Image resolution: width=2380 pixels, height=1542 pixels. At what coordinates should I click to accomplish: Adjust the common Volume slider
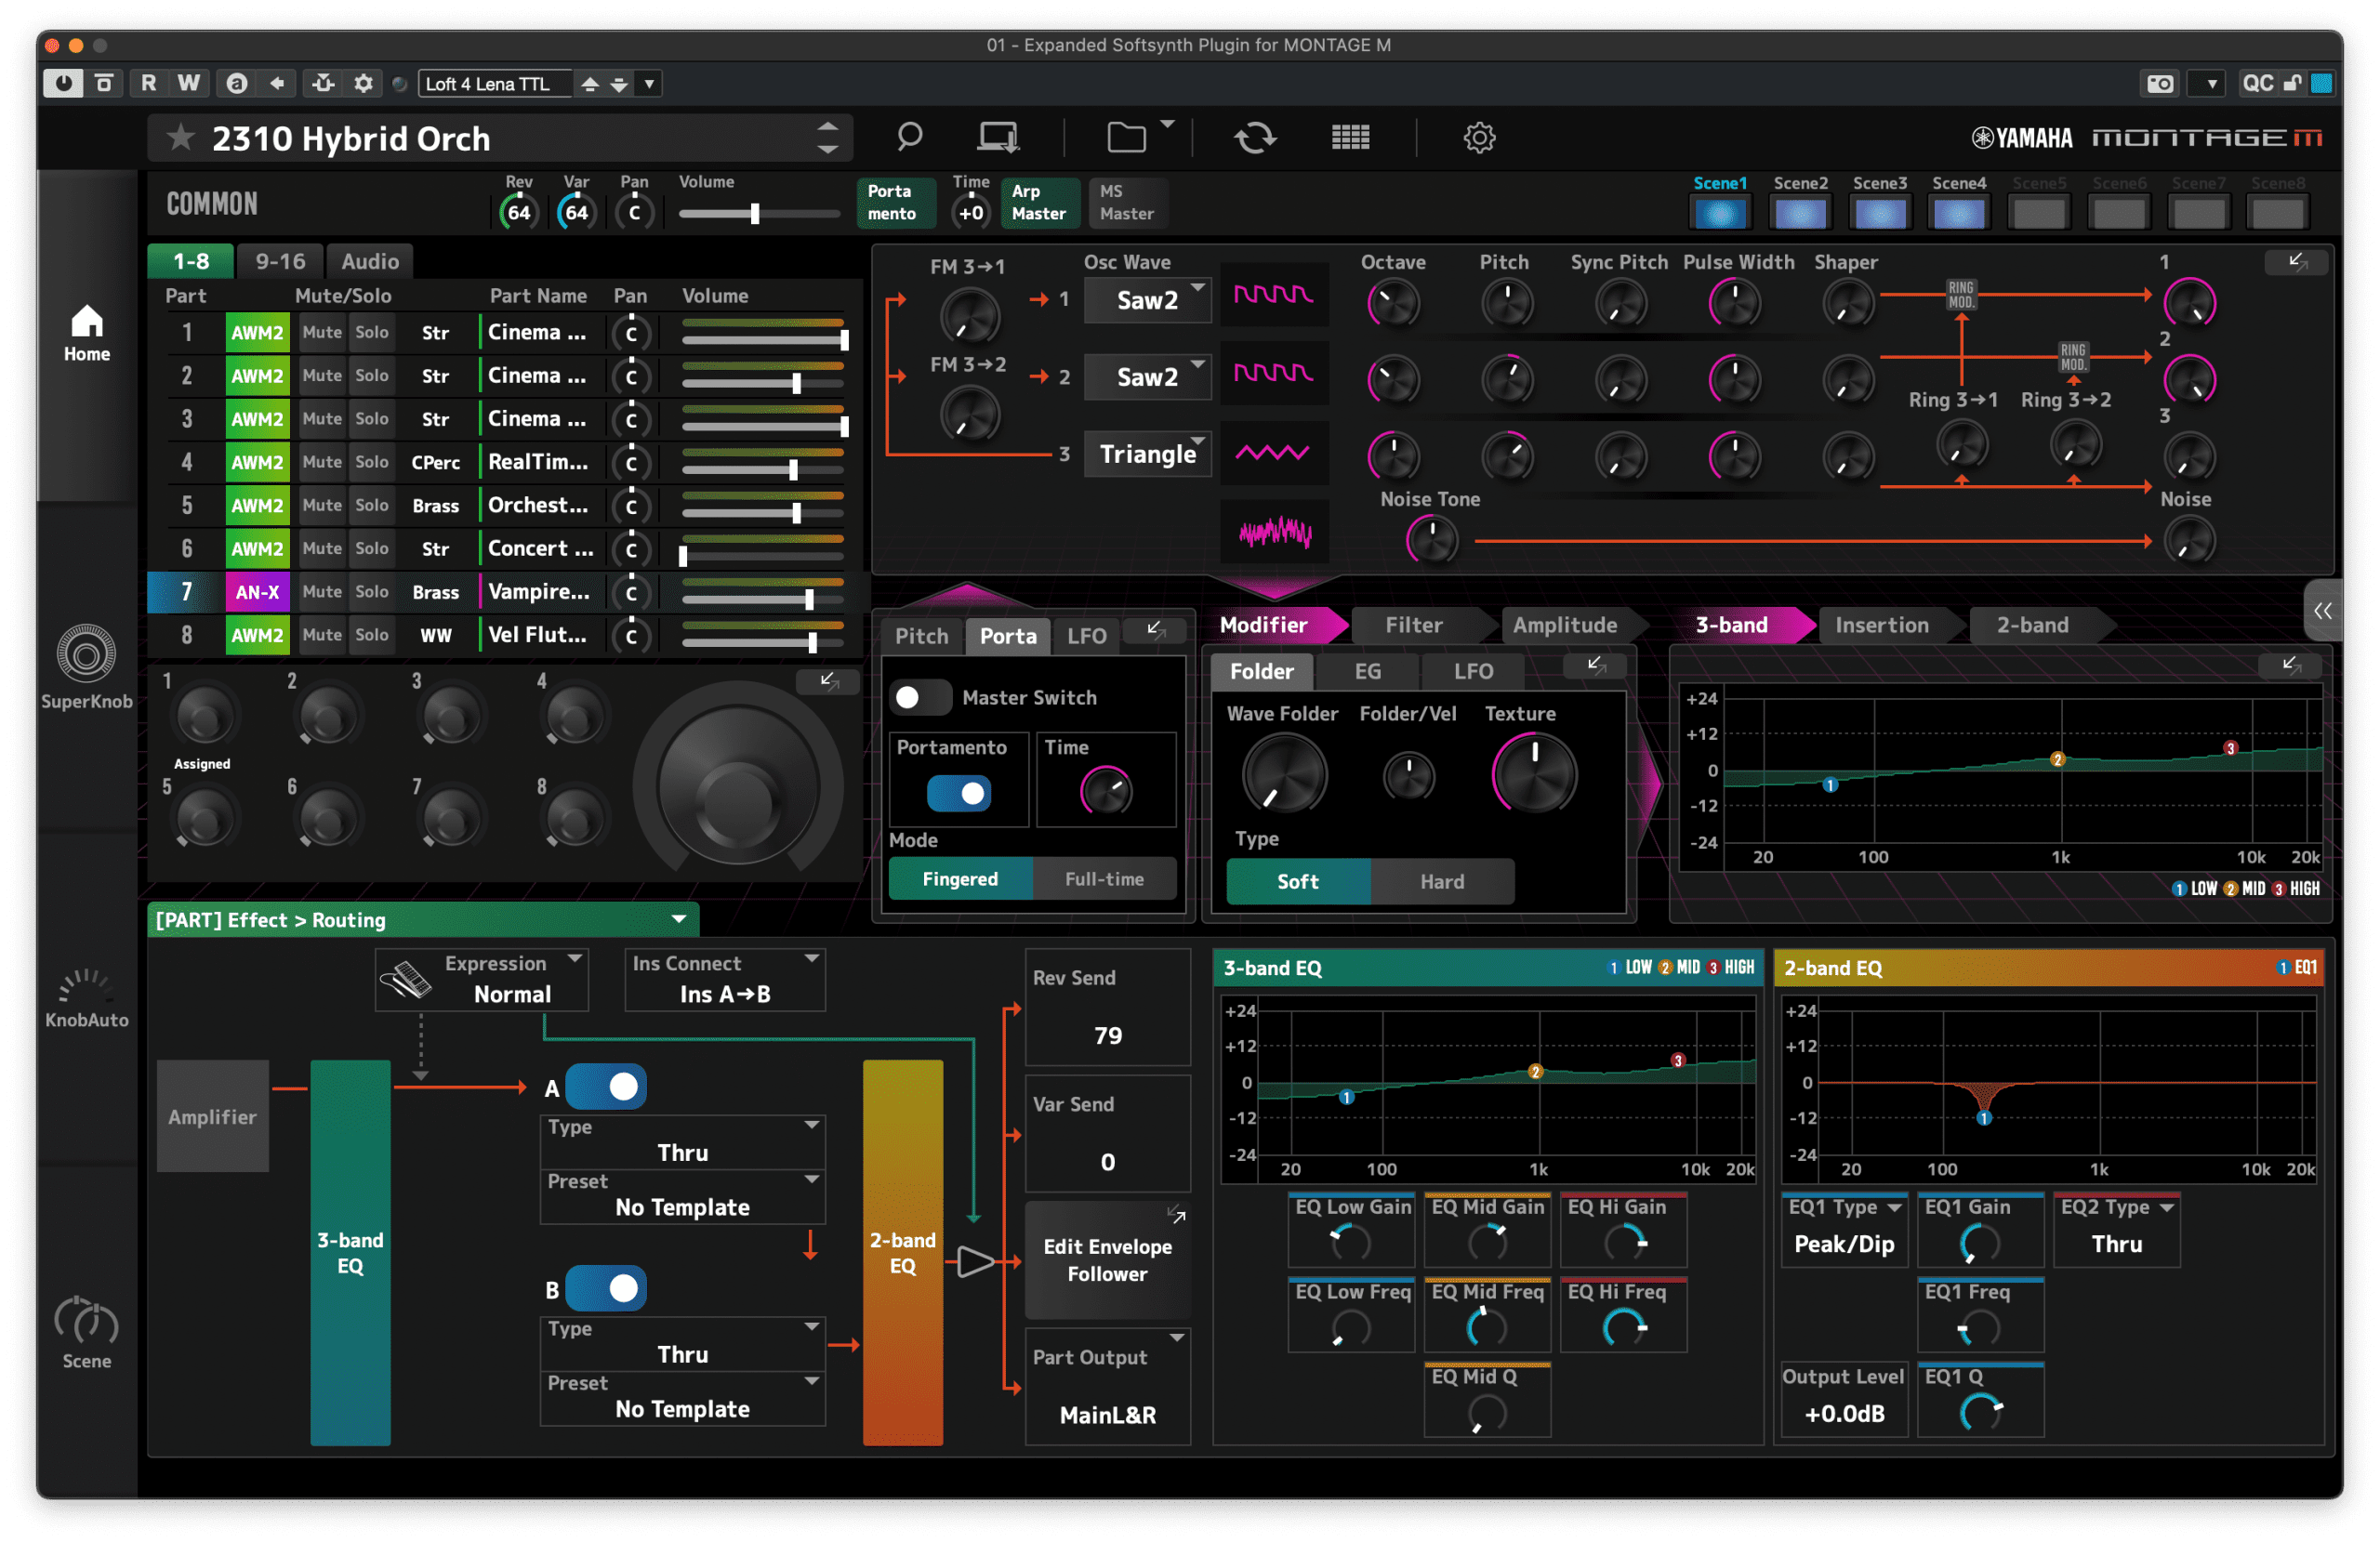point(758,213)
